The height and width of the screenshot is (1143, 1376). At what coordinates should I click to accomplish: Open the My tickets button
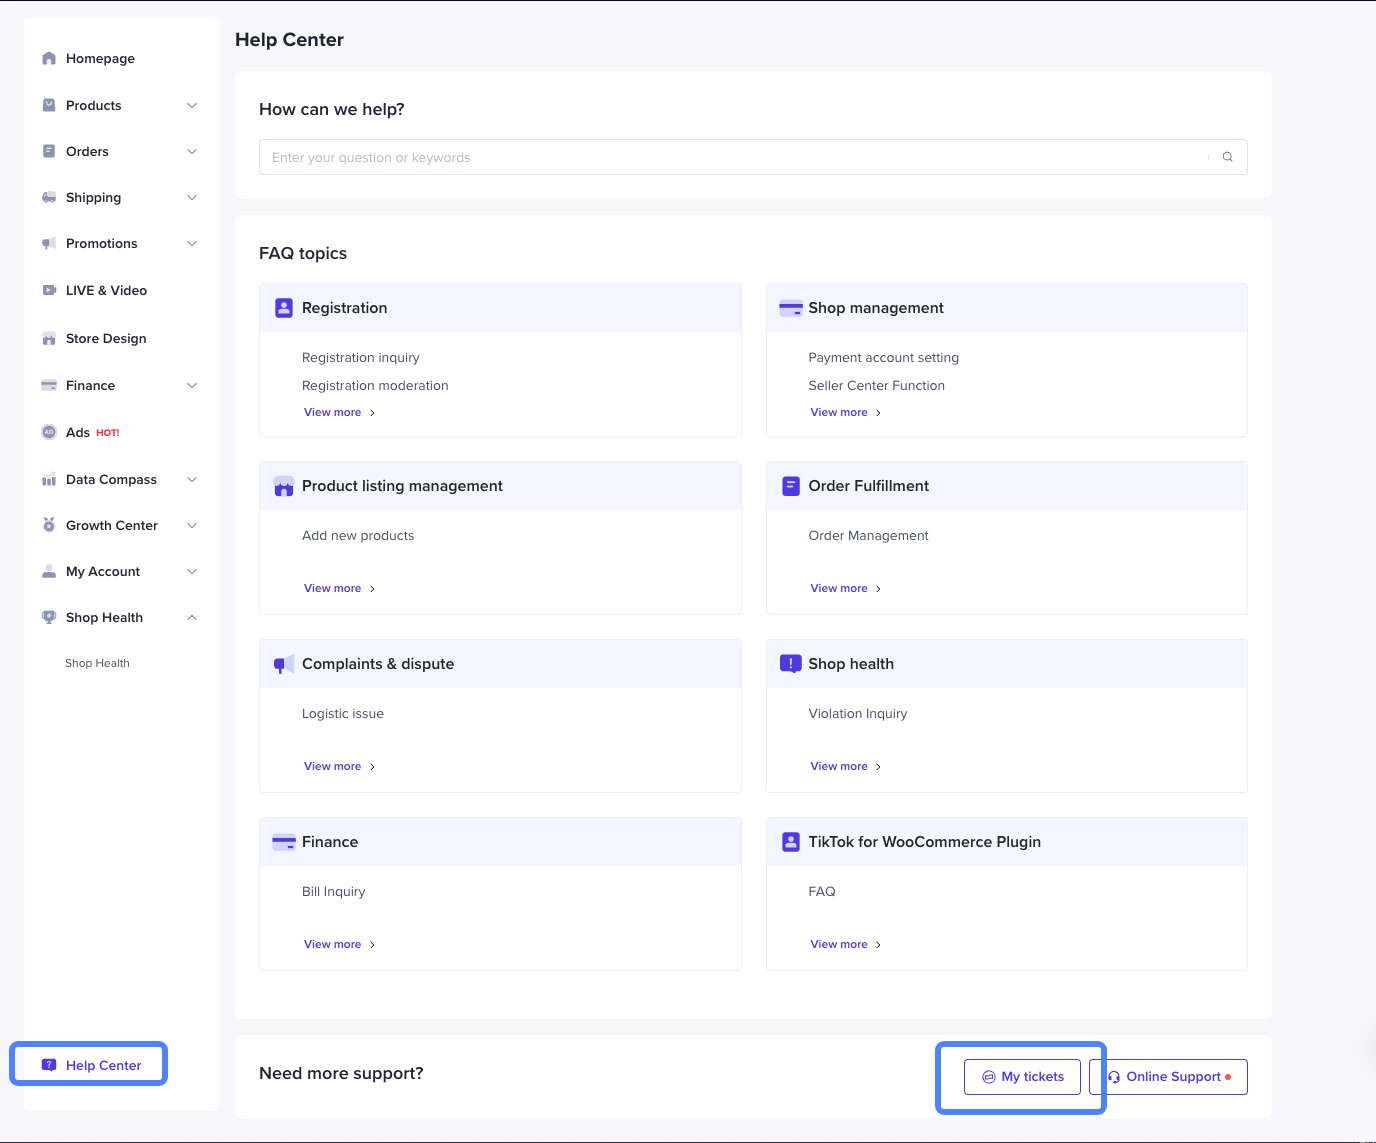[1022, 1077]
